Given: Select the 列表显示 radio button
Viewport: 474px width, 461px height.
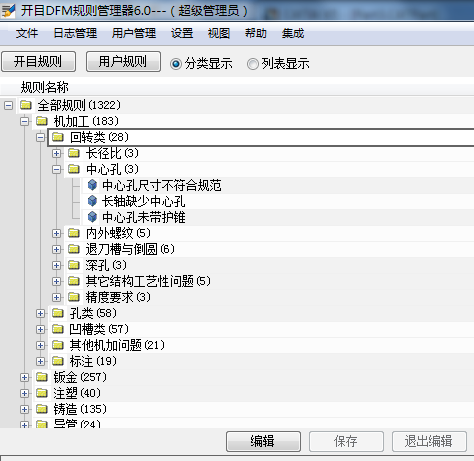Looking at the screenshot, I should (253, 64).
